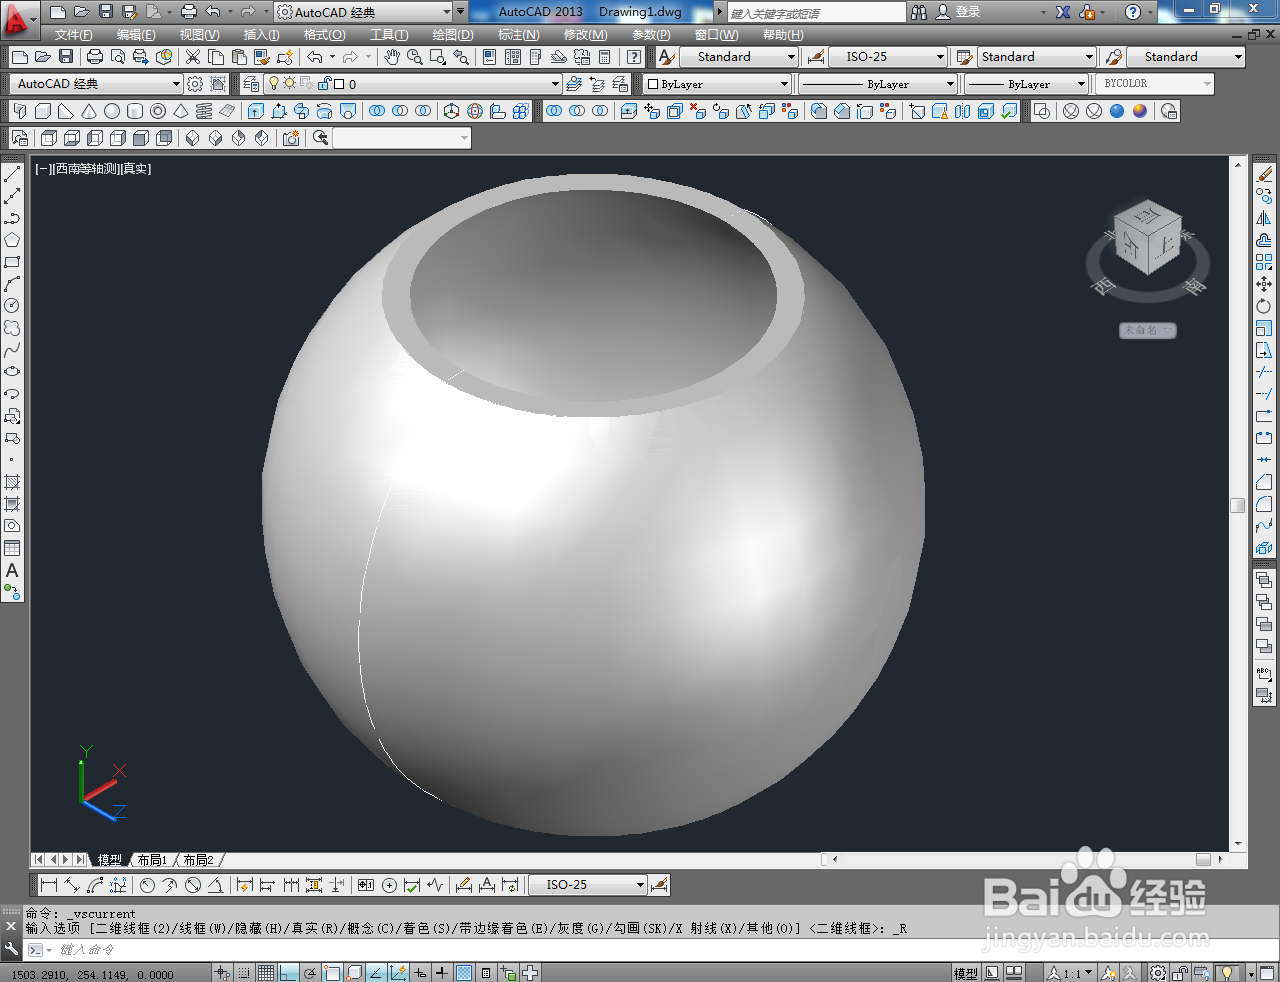Toggle Ortho Mode in status bar
1280x982 pixels.
click(288, 972)
